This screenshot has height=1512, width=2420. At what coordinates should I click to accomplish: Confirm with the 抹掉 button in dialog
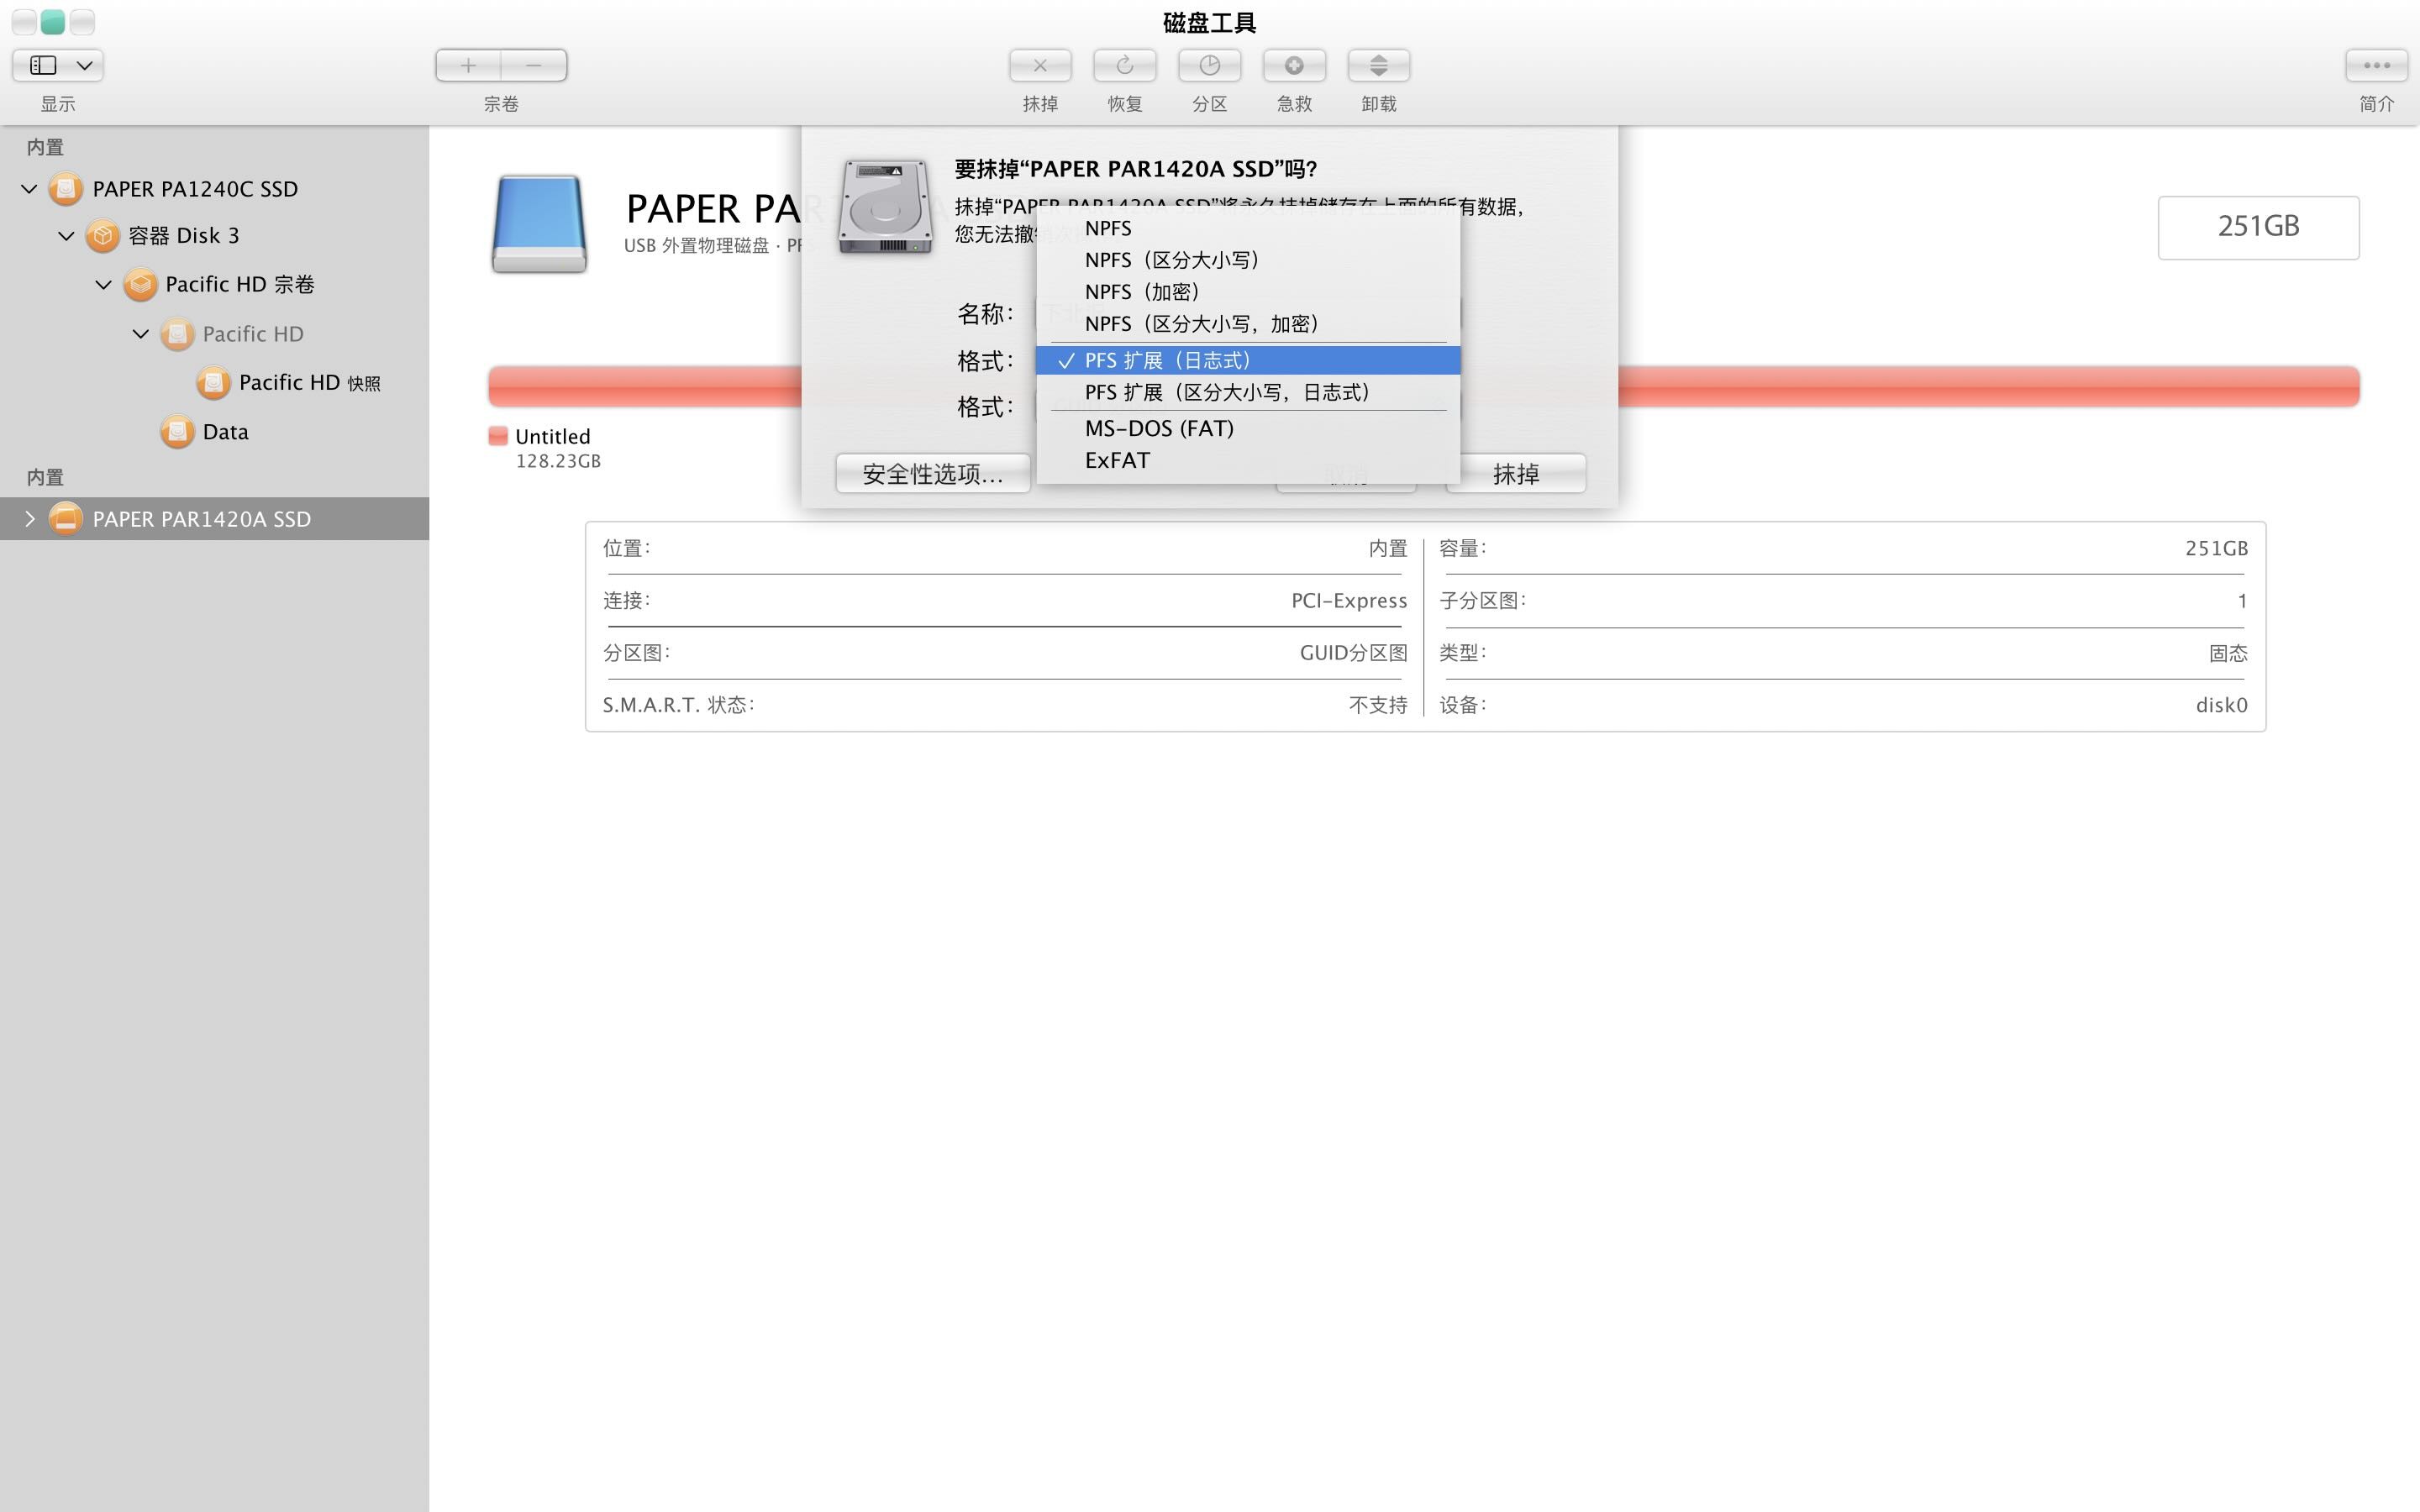[x=1515, y=474]
